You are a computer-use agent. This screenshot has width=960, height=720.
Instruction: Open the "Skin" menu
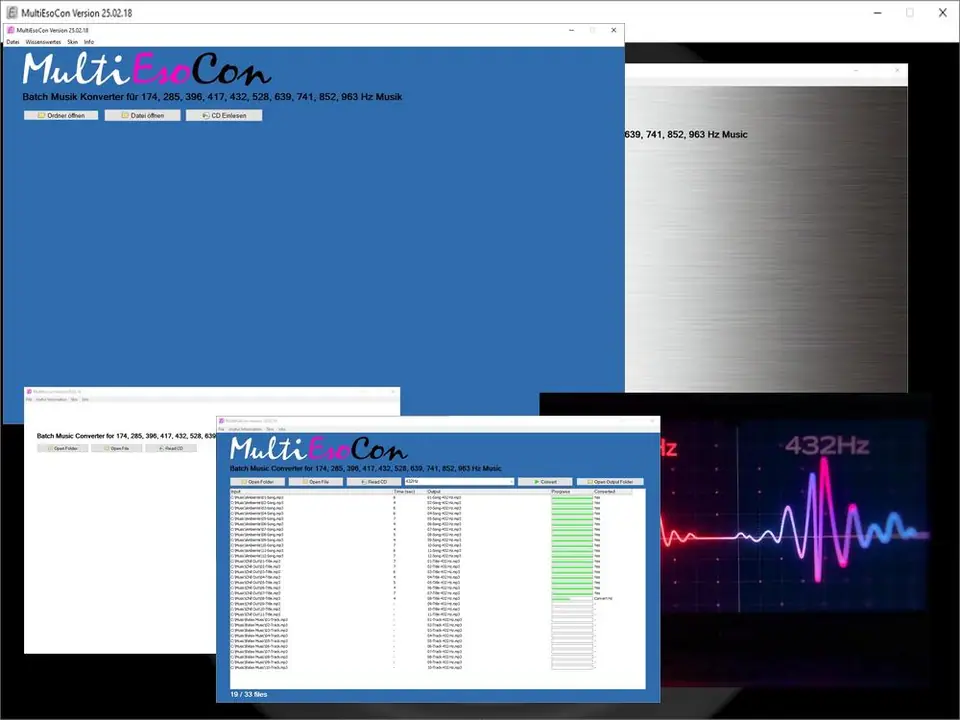point(72,42)
